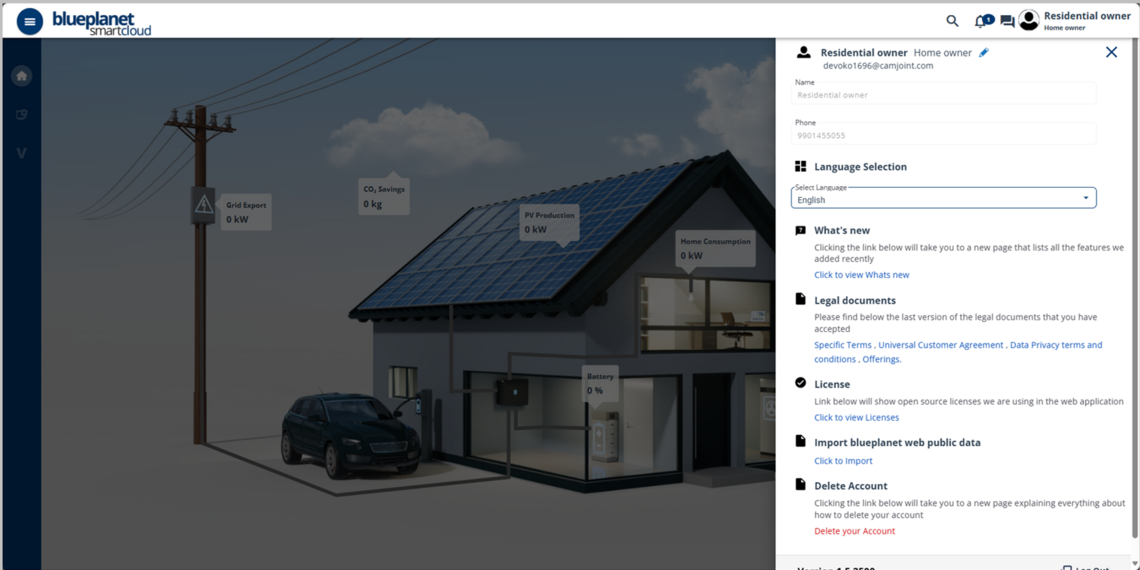Click the second sidebar icon below Home
The width and height of the screenshot is (1140, 570).
21,115
